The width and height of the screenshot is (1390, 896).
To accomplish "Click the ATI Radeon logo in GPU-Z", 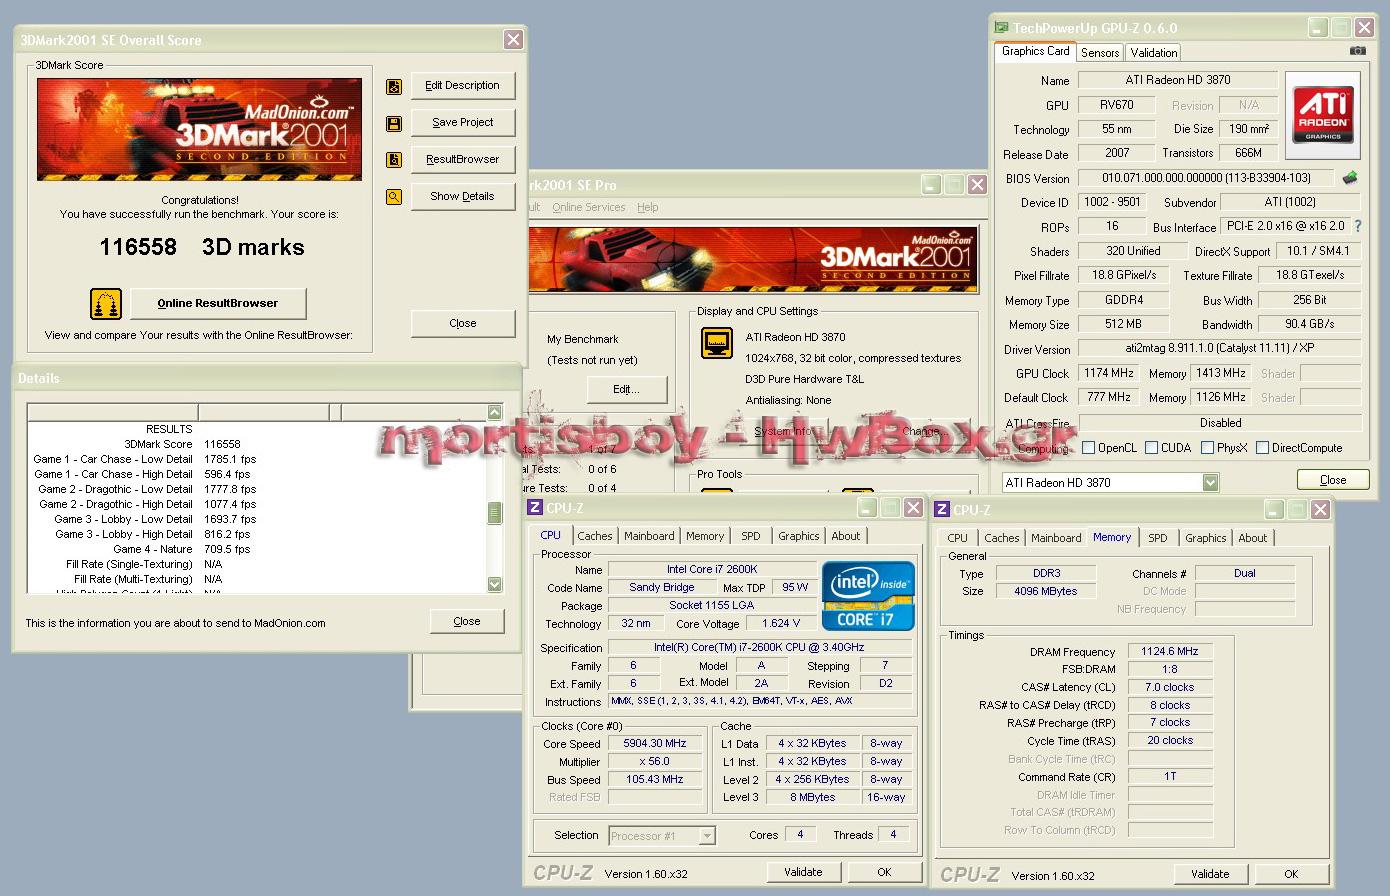I will [x=1322, y=115].
